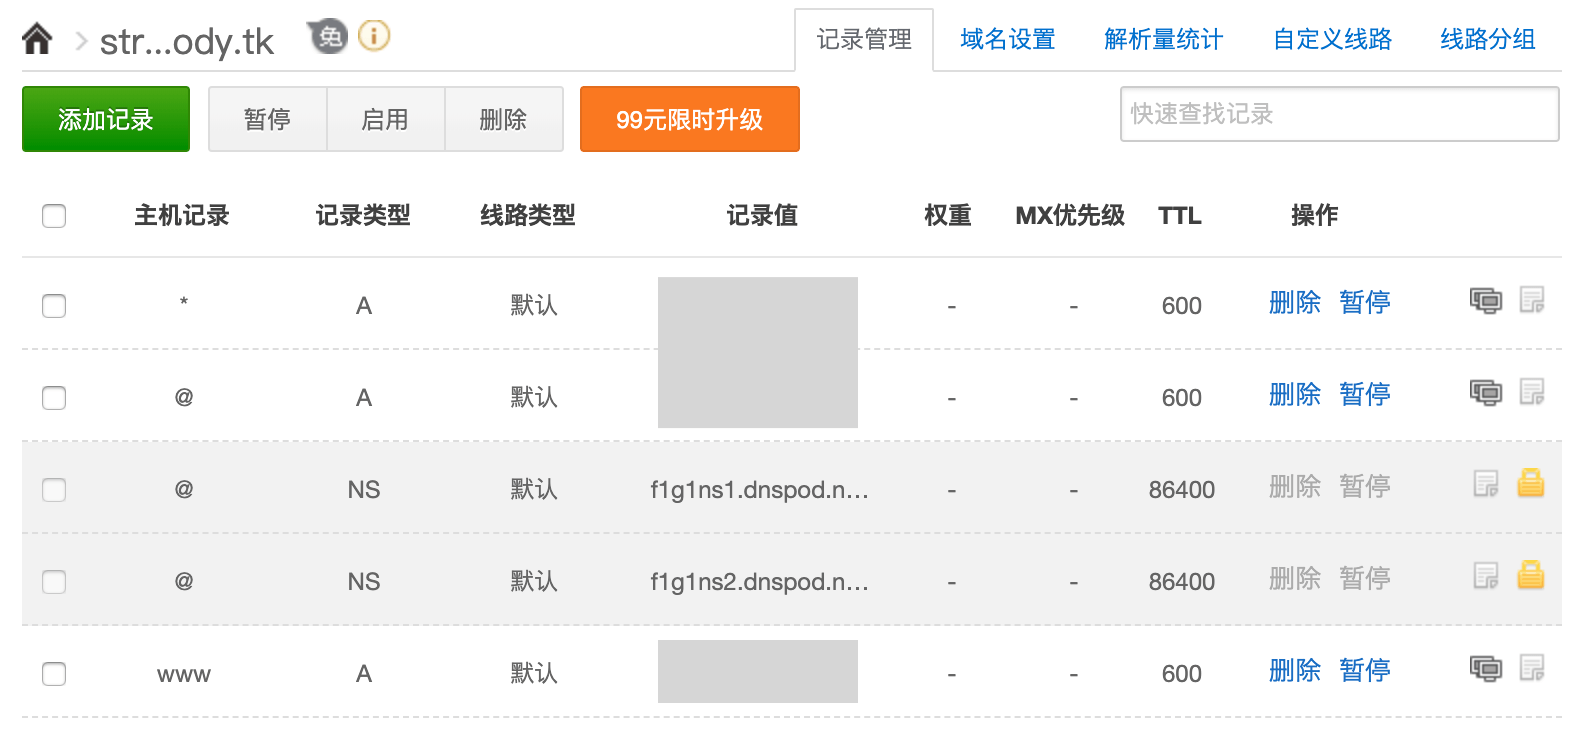Click the monitor icon in the www row

1486,668
